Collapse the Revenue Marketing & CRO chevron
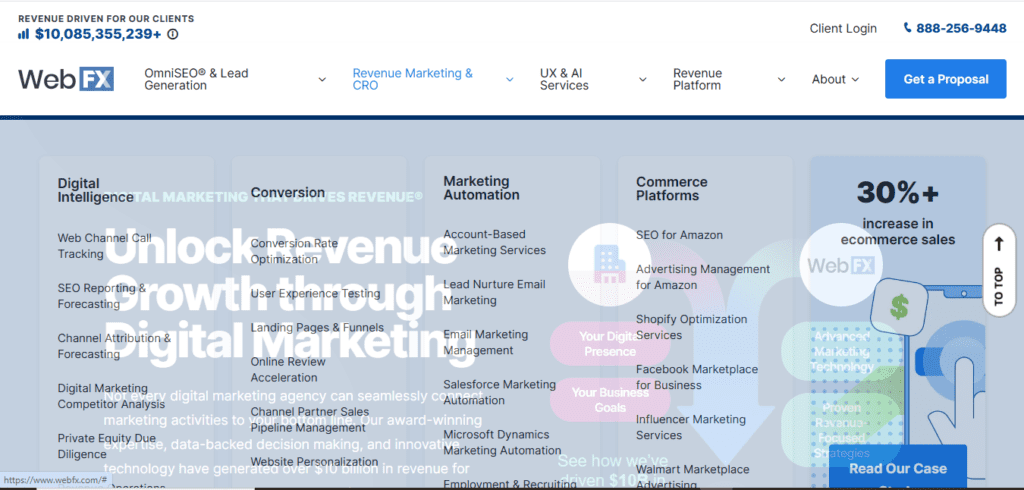 (x=510, y=80)
